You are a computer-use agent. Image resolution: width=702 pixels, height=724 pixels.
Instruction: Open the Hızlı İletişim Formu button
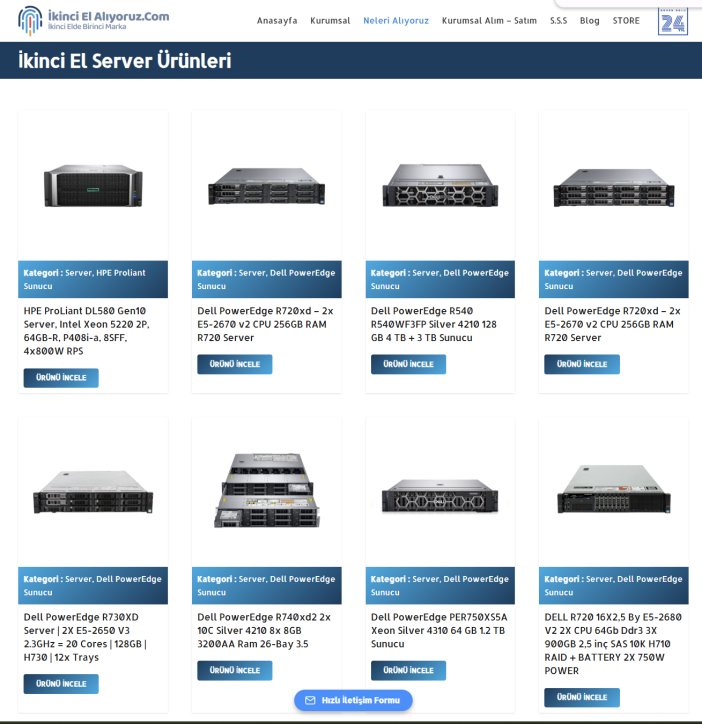[353, 700]
